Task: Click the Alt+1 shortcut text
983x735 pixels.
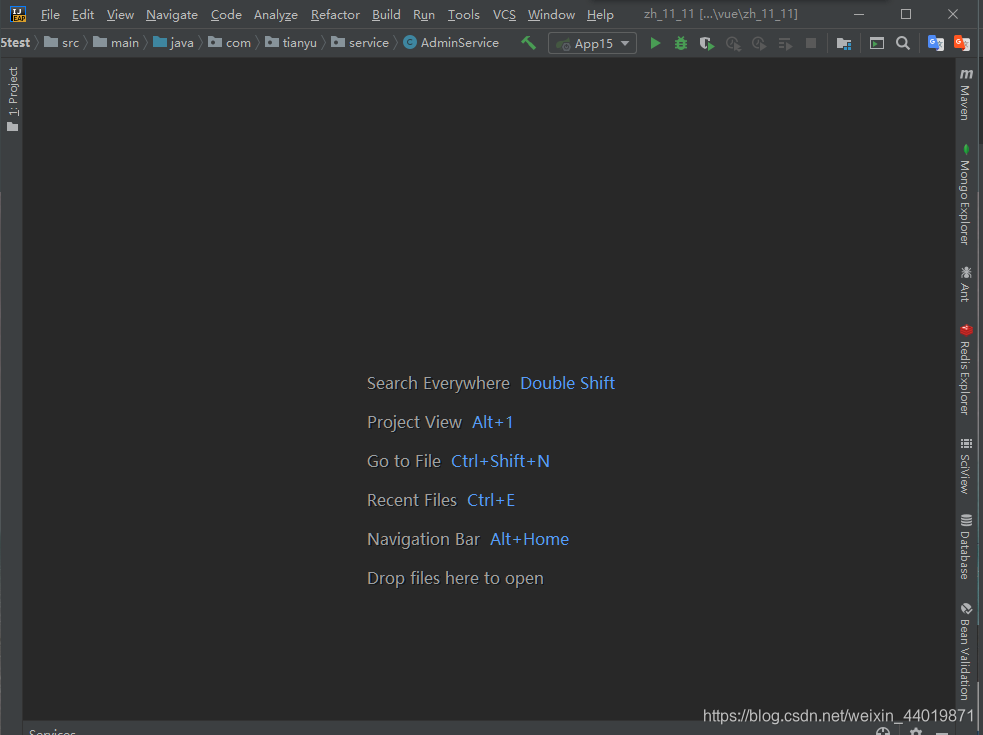Action: (493, 422)
